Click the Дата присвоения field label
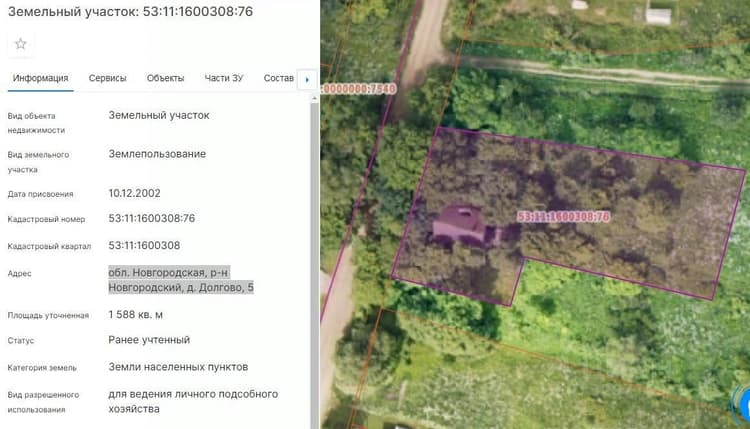 click(x=41, y=194)
